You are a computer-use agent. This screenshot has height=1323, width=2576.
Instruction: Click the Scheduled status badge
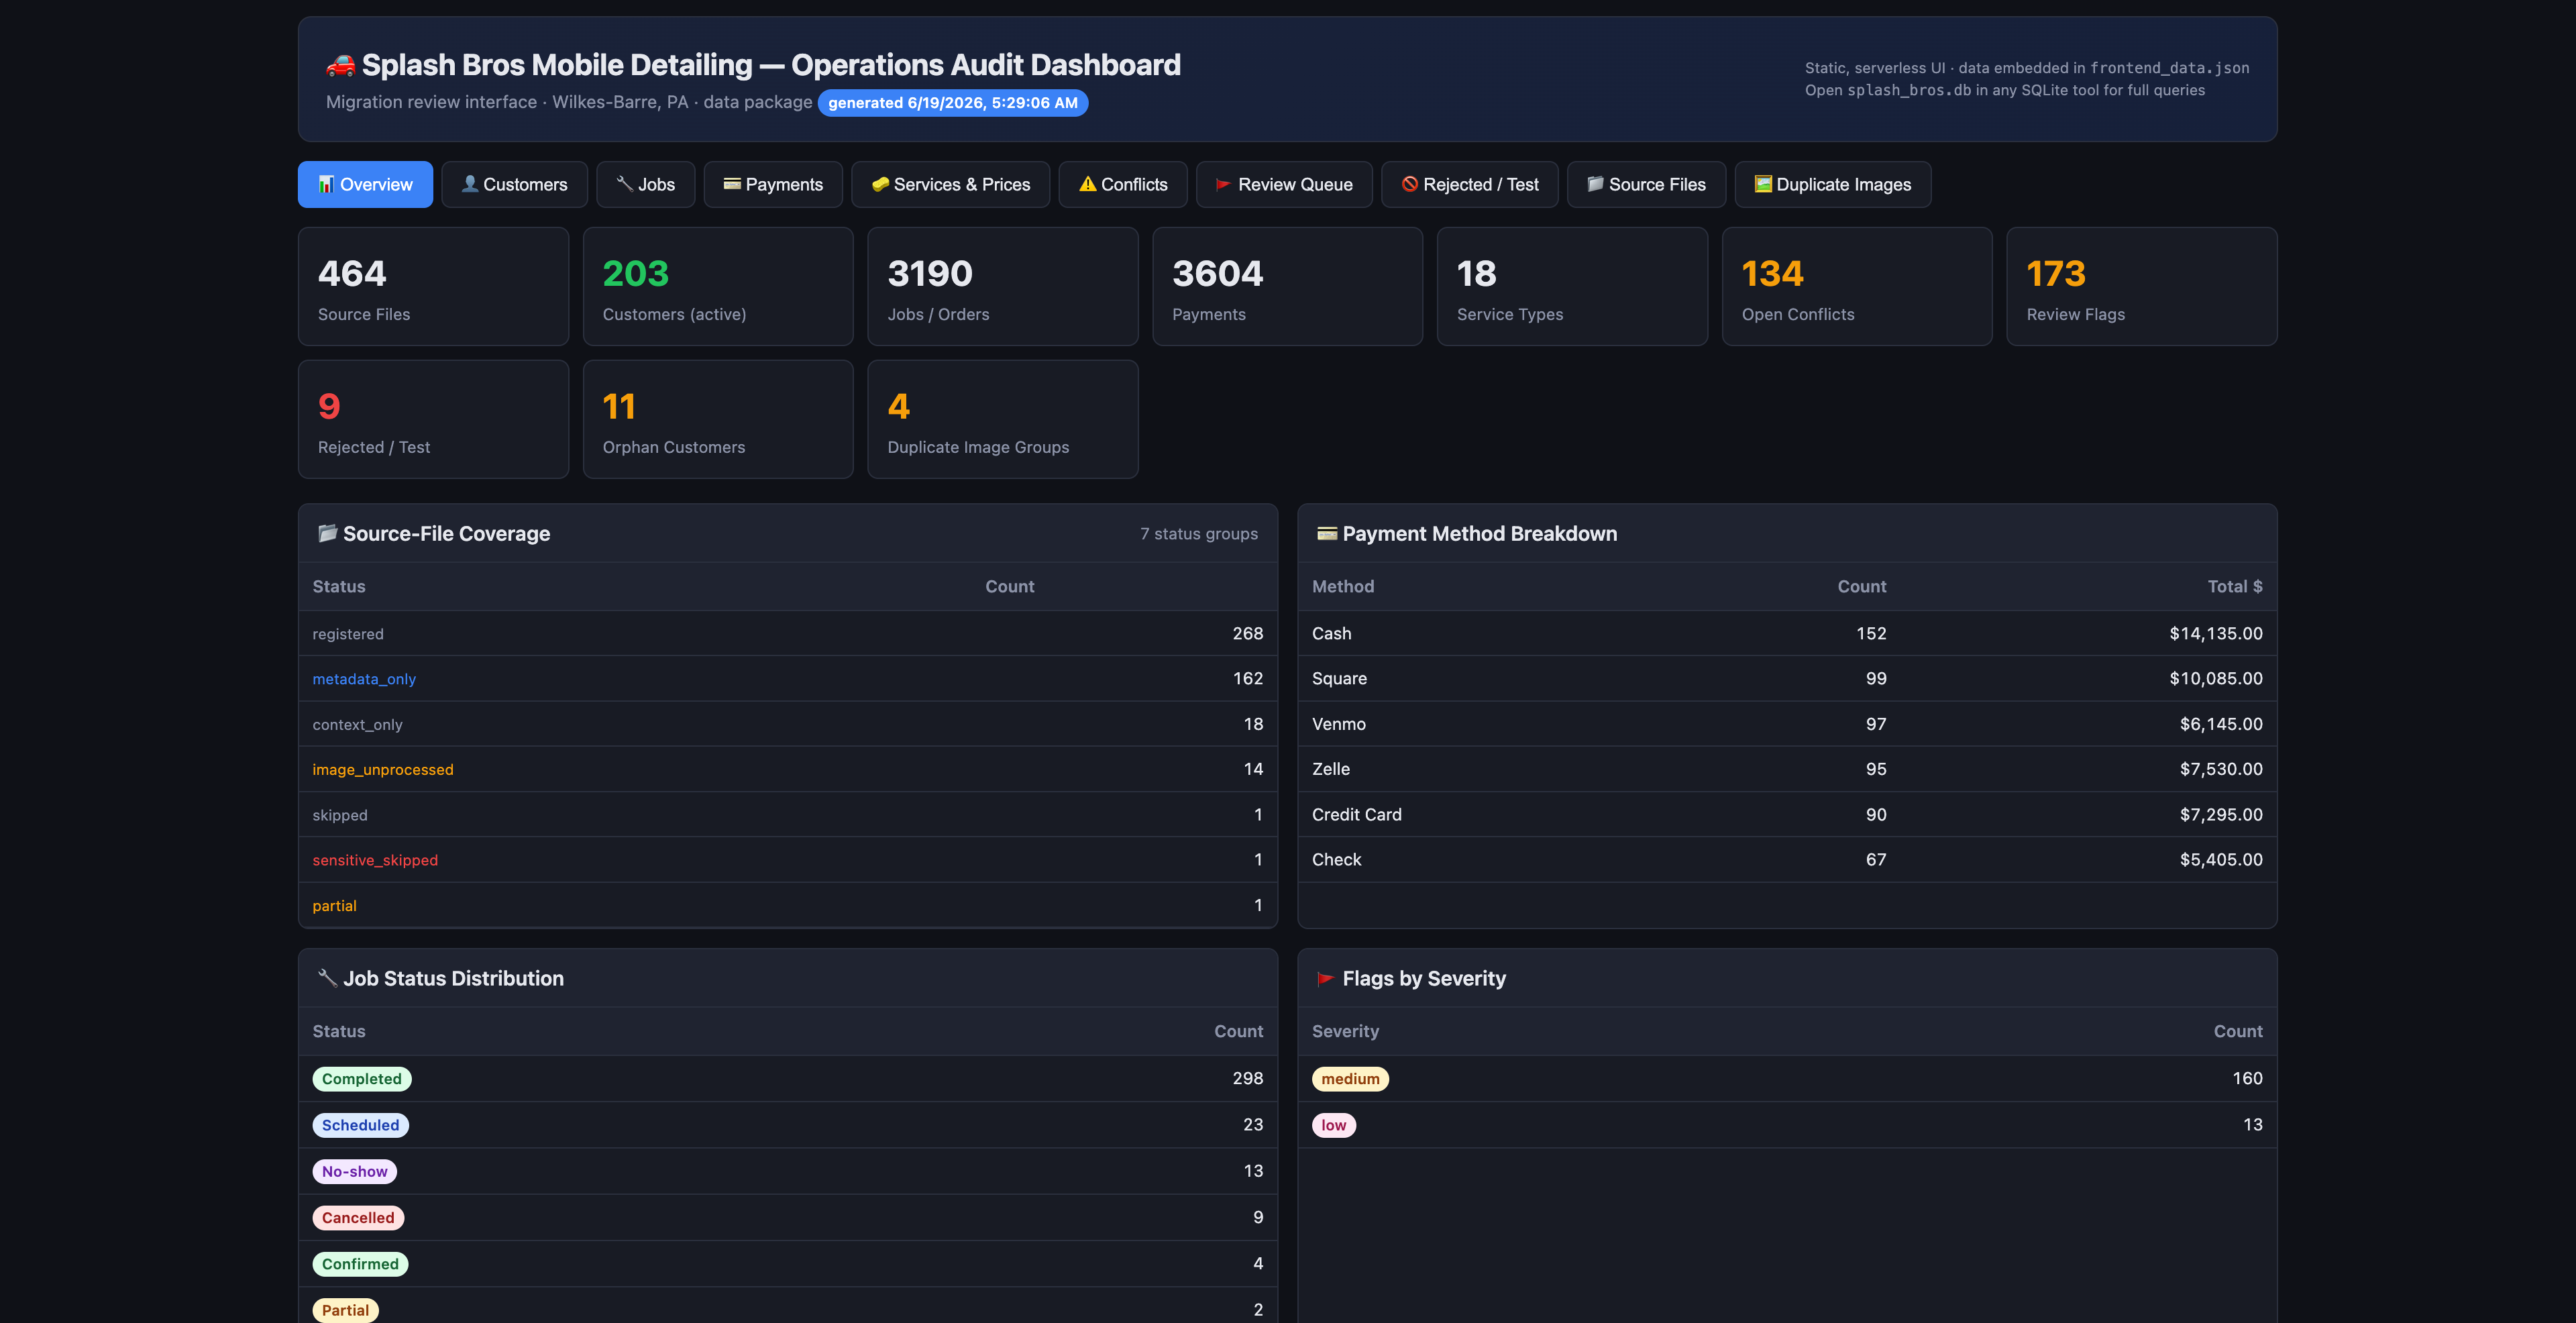(x=360, y=1125)
